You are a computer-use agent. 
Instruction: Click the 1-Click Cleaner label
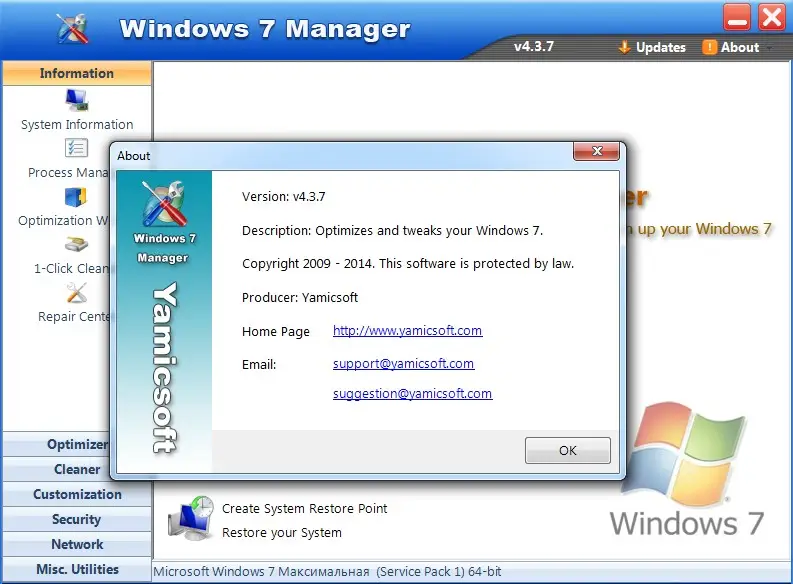coord(71,268)
